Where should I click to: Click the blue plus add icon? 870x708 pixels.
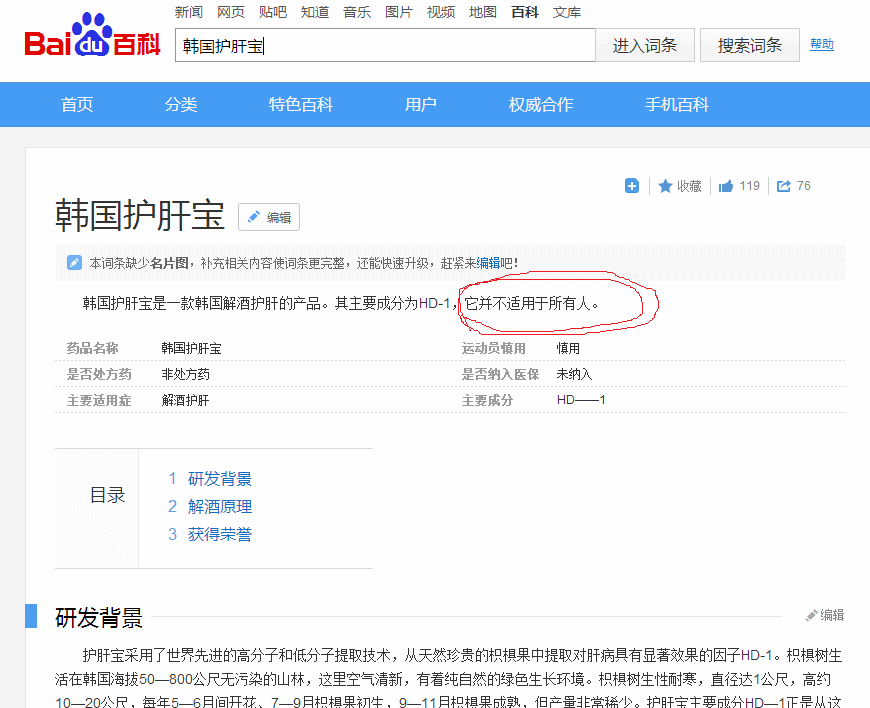point(631,186)
